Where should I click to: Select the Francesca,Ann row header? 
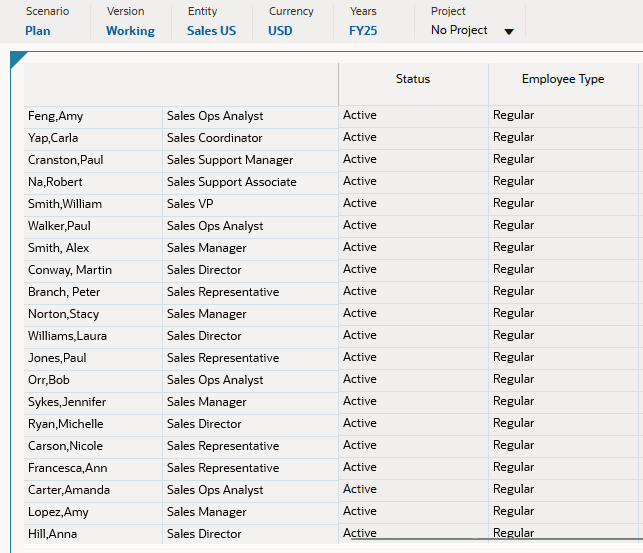coord(93,469)
